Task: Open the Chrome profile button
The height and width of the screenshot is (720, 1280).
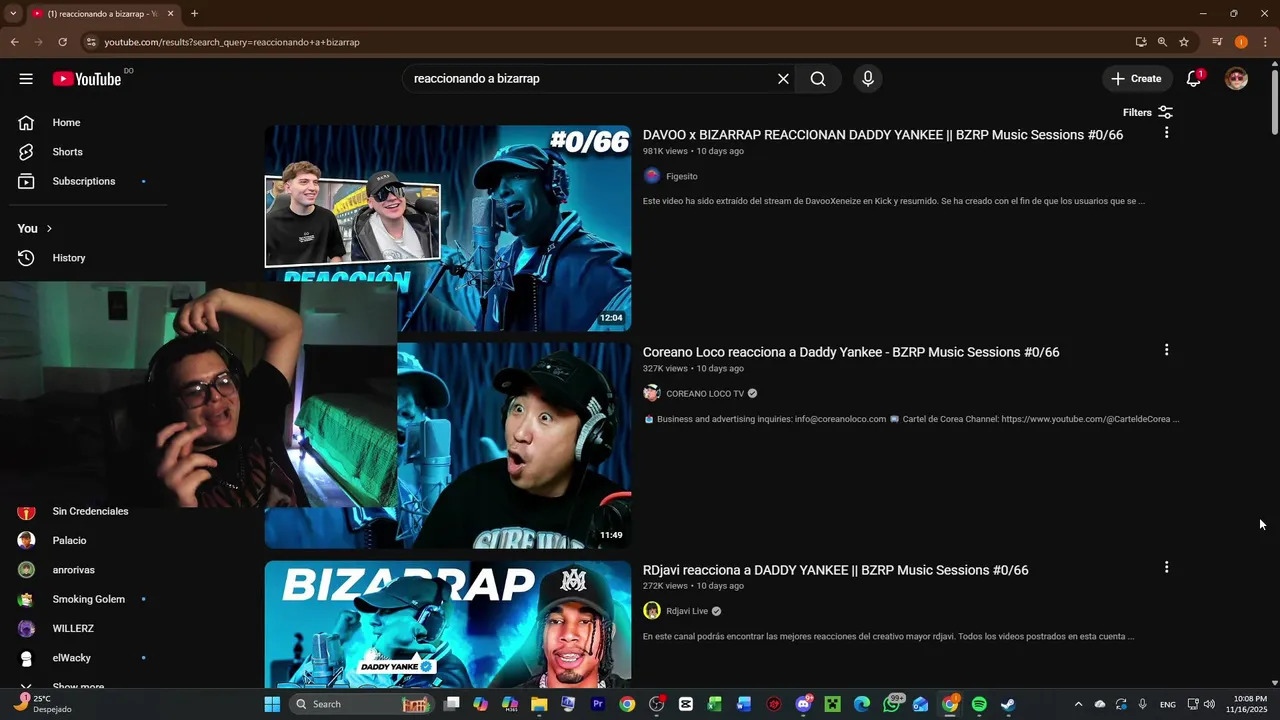Action: pos(1241,42)
